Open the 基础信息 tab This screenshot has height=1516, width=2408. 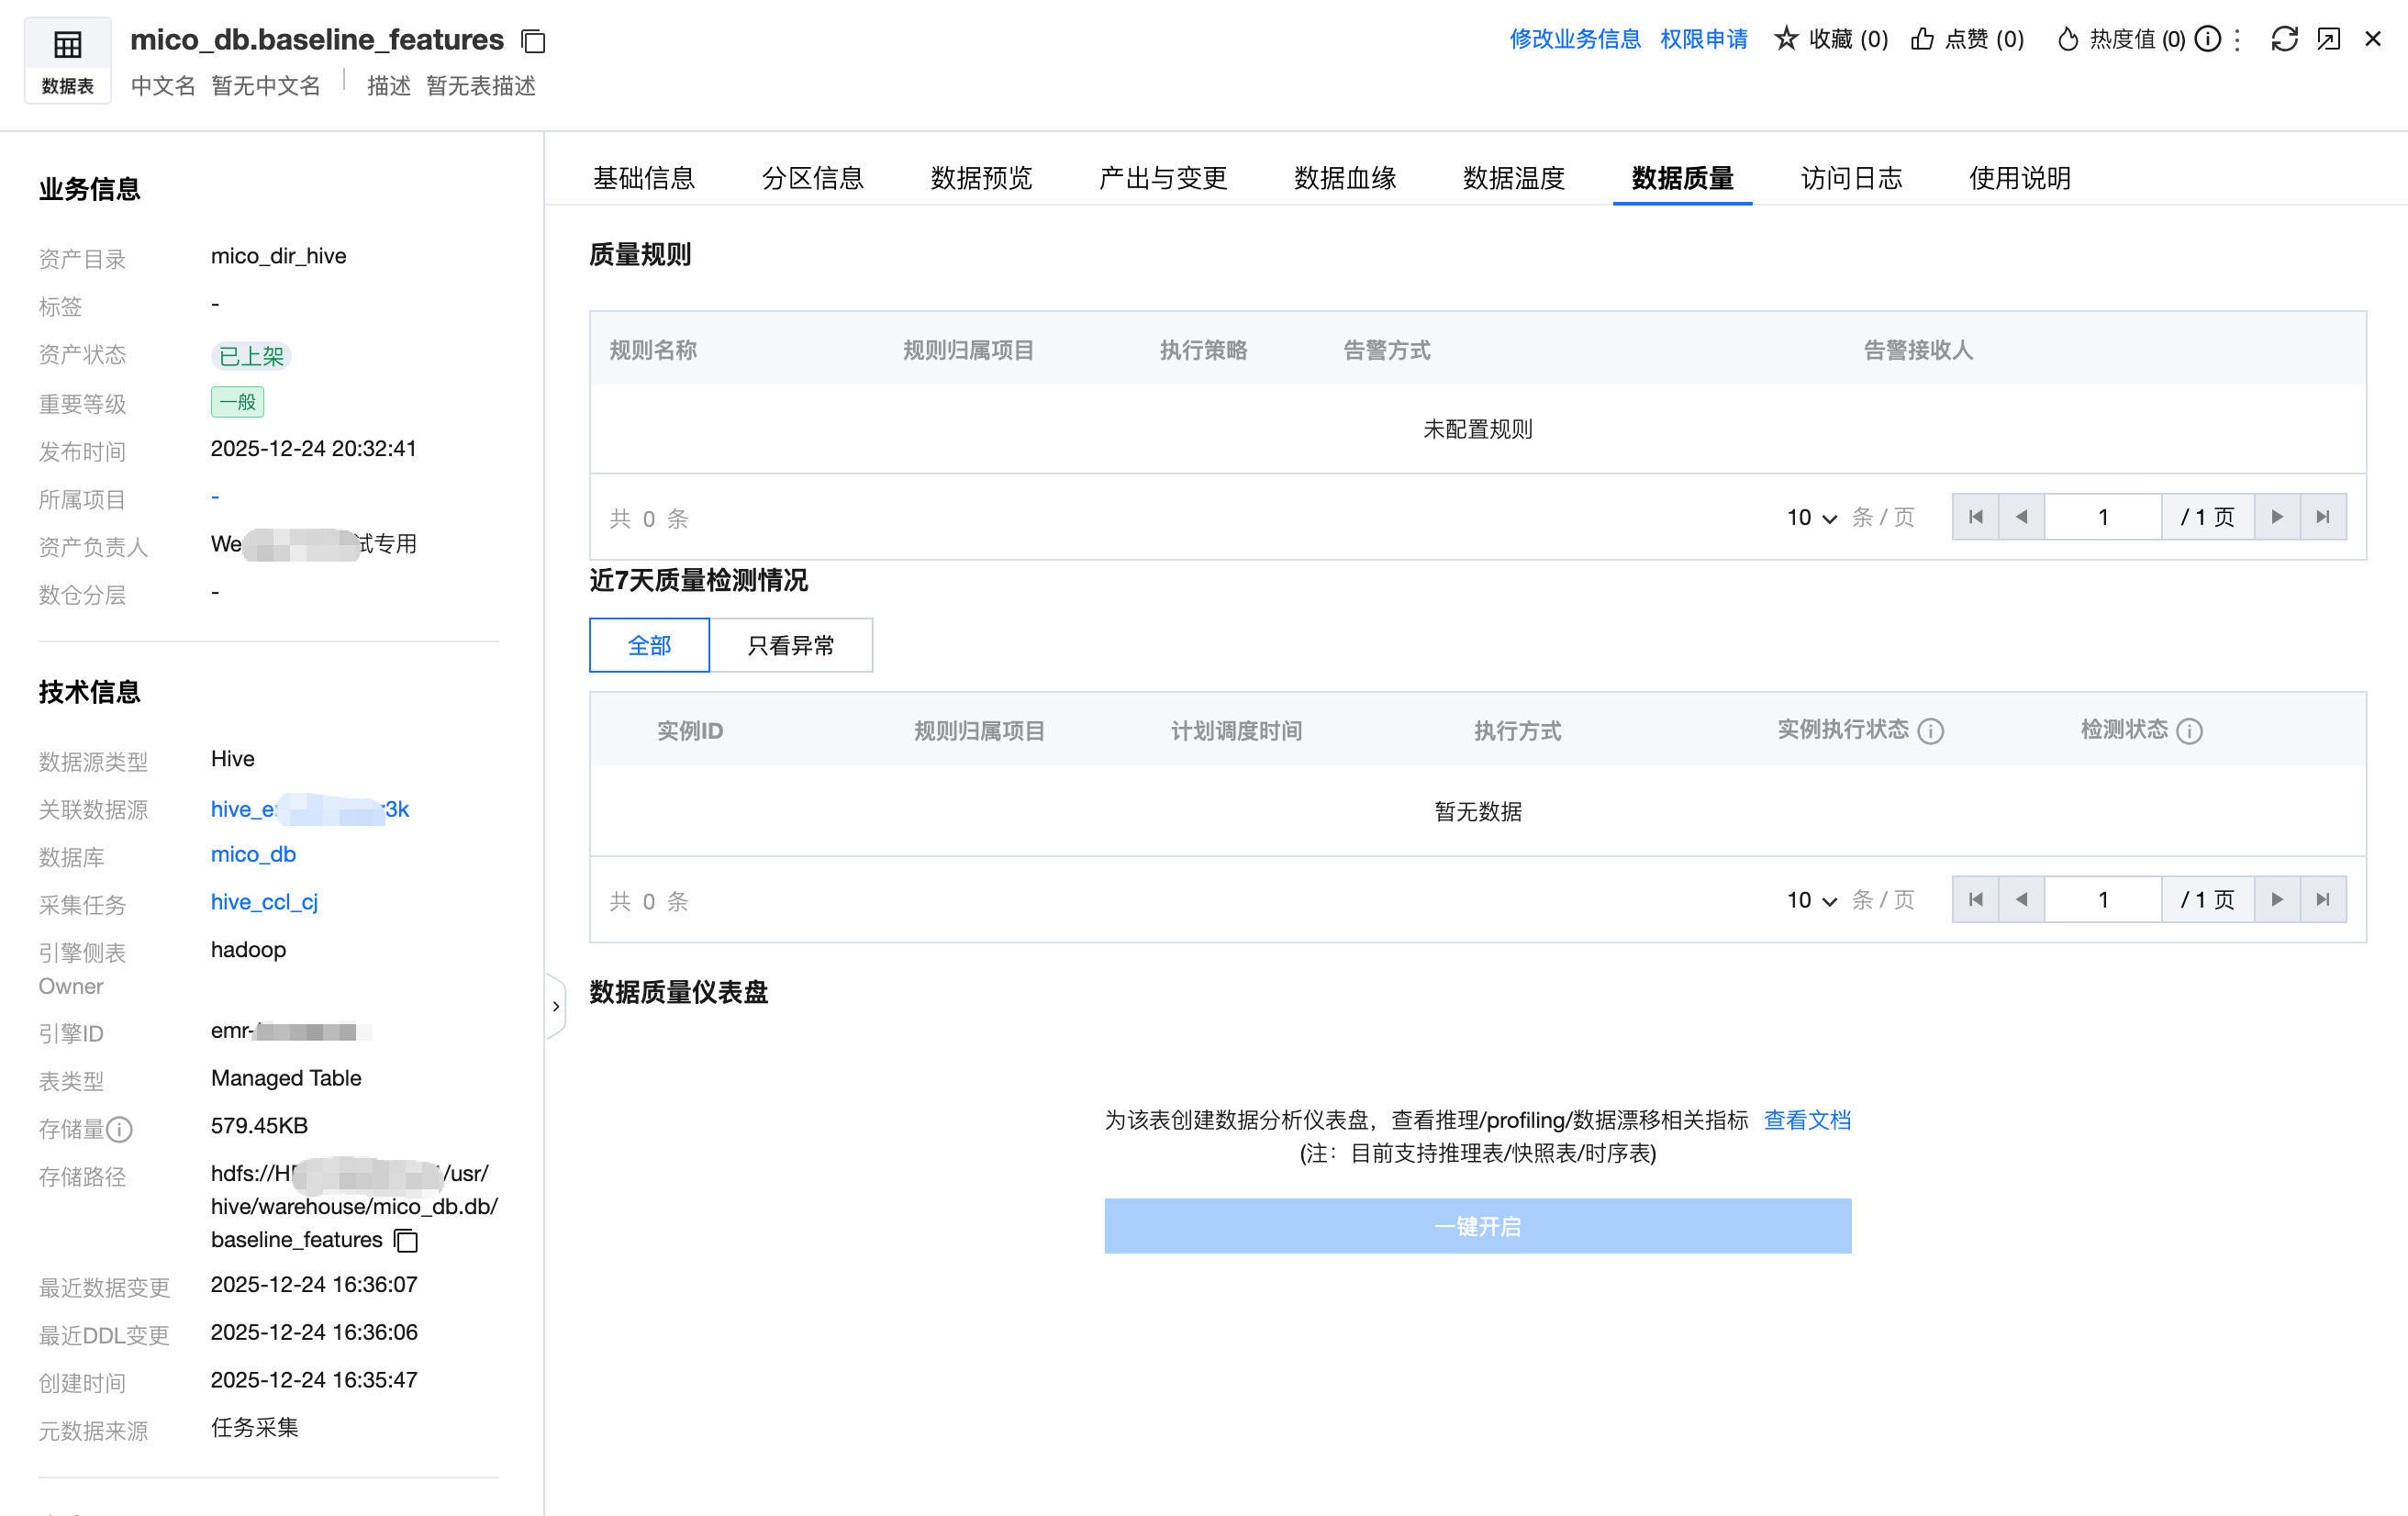(x=643, y=178)
